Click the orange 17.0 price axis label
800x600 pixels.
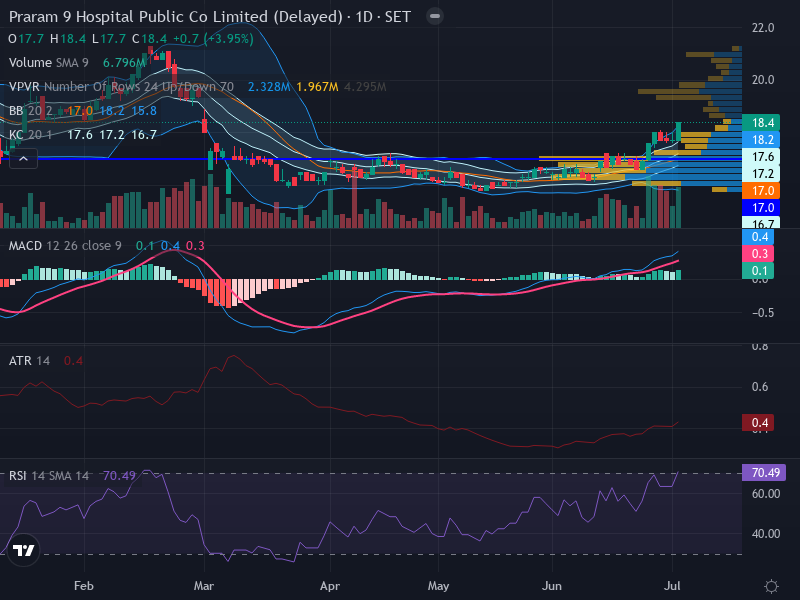coord(761,191)
